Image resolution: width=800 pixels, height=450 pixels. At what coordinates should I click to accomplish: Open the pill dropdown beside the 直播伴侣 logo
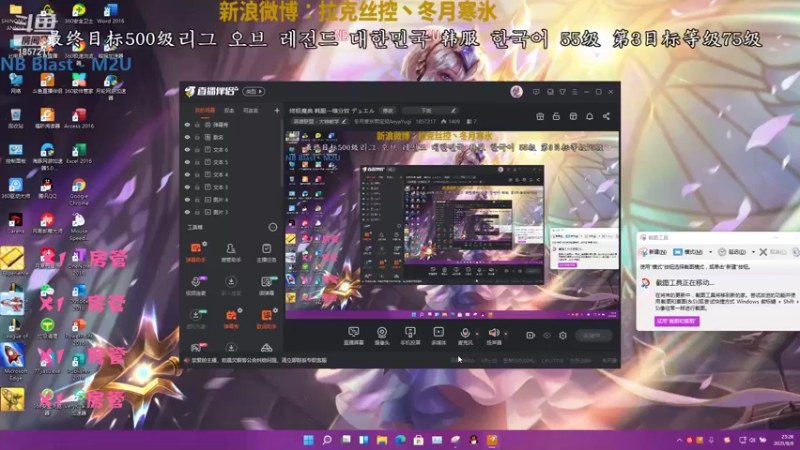click(254, 91)
